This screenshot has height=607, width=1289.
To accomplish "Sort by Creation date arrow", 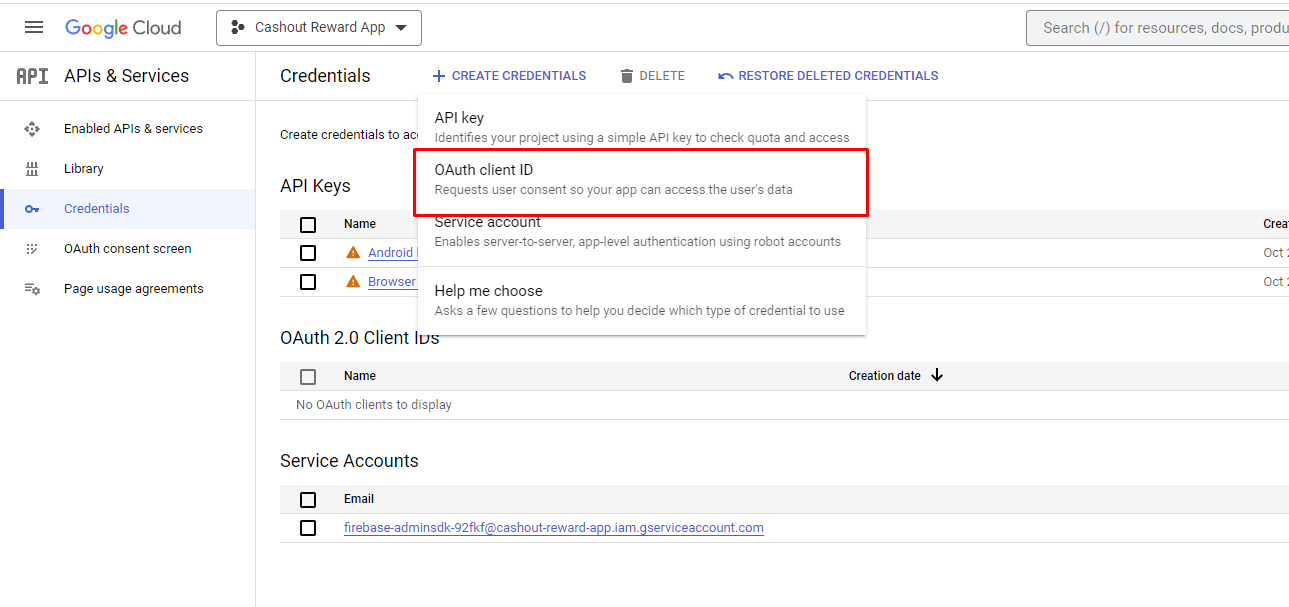I will 937,376.
